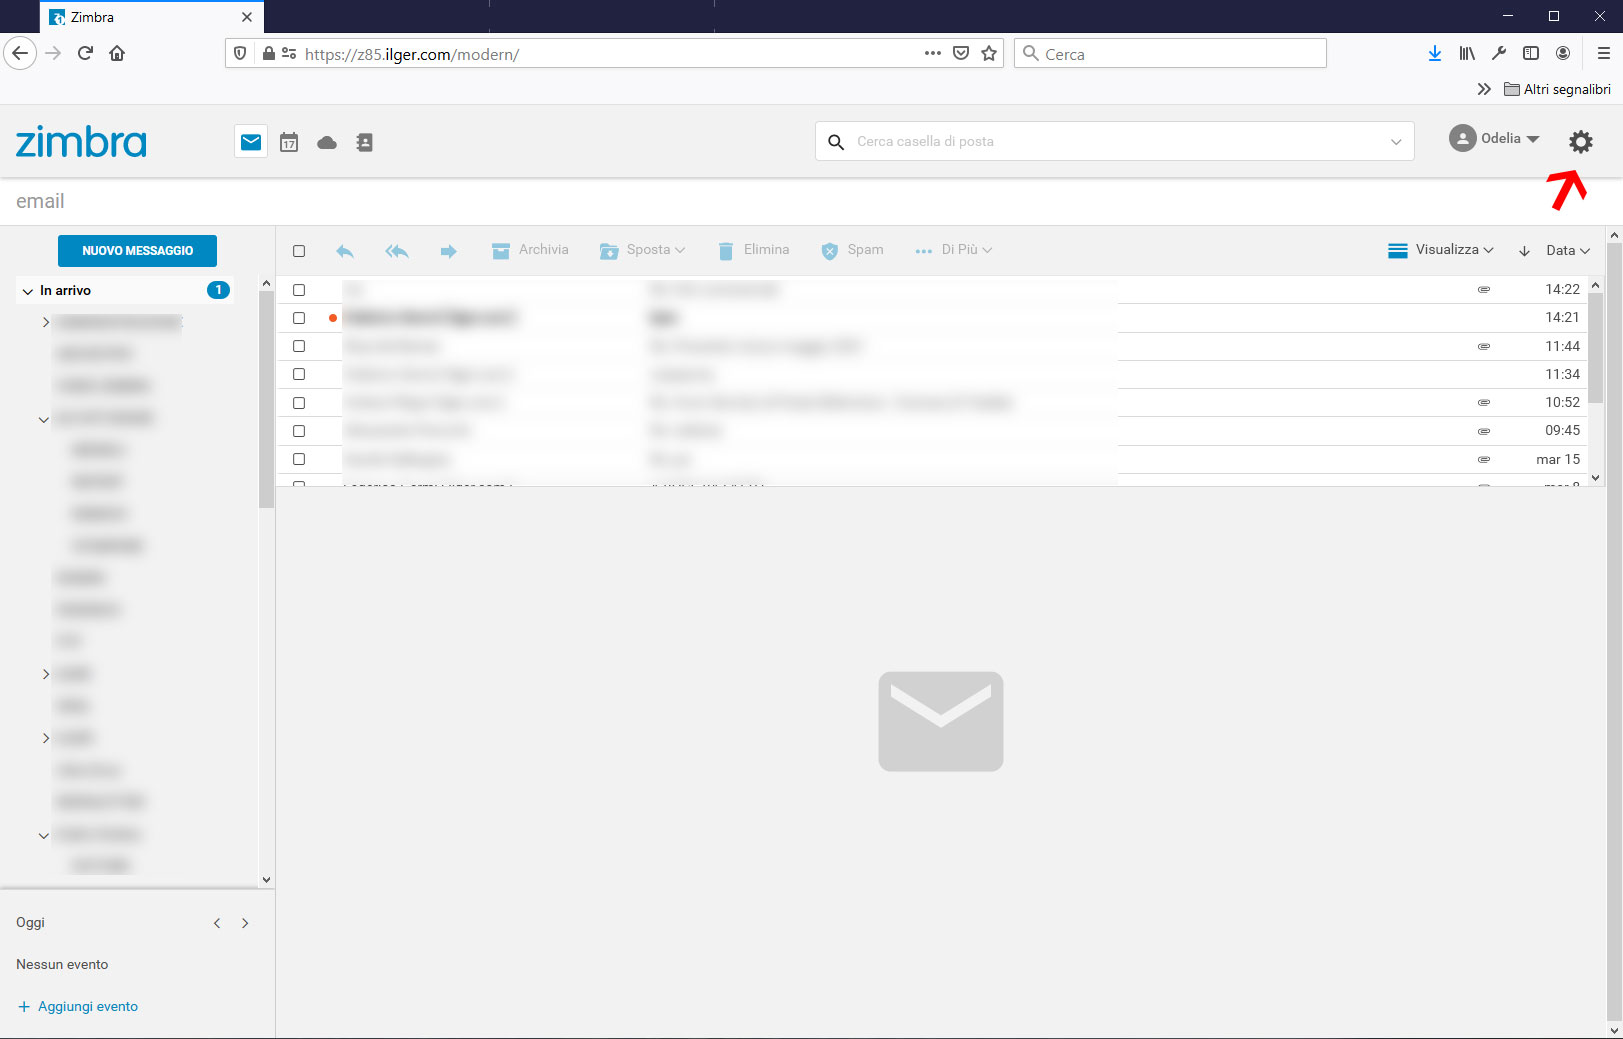Show previous day in mini calendar
This screenshot has height=1039, width=1623.
pyautogui.click(x=217, y=923)
